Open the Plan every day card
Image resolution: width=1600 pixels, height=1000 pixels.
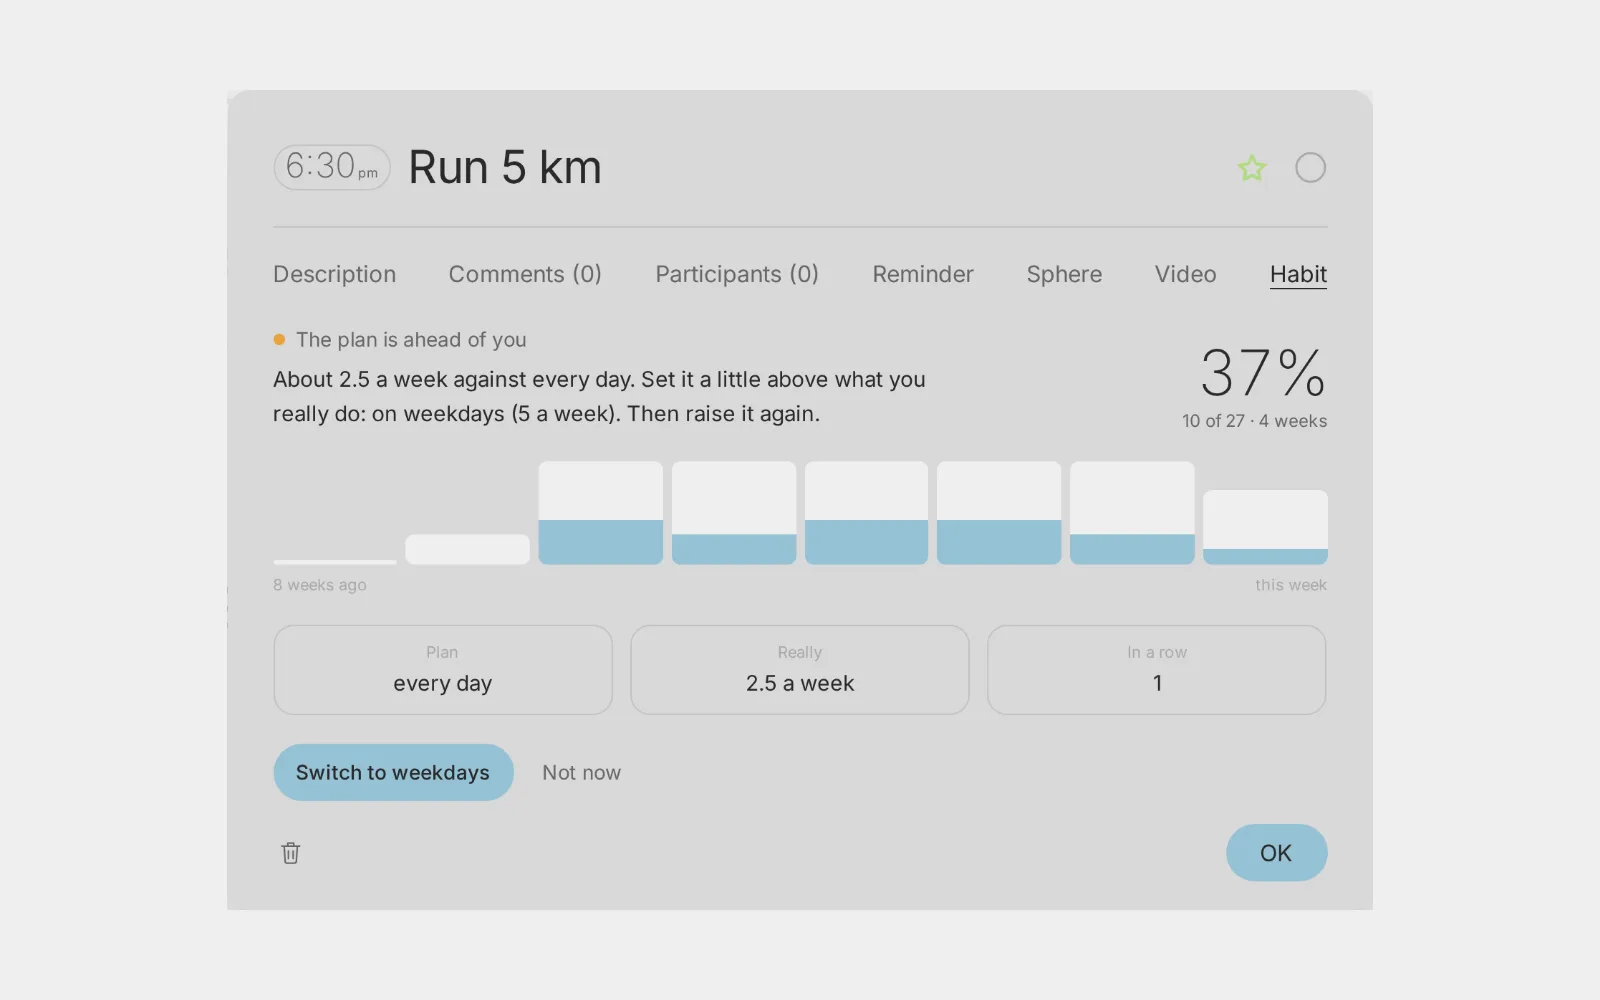443,670
